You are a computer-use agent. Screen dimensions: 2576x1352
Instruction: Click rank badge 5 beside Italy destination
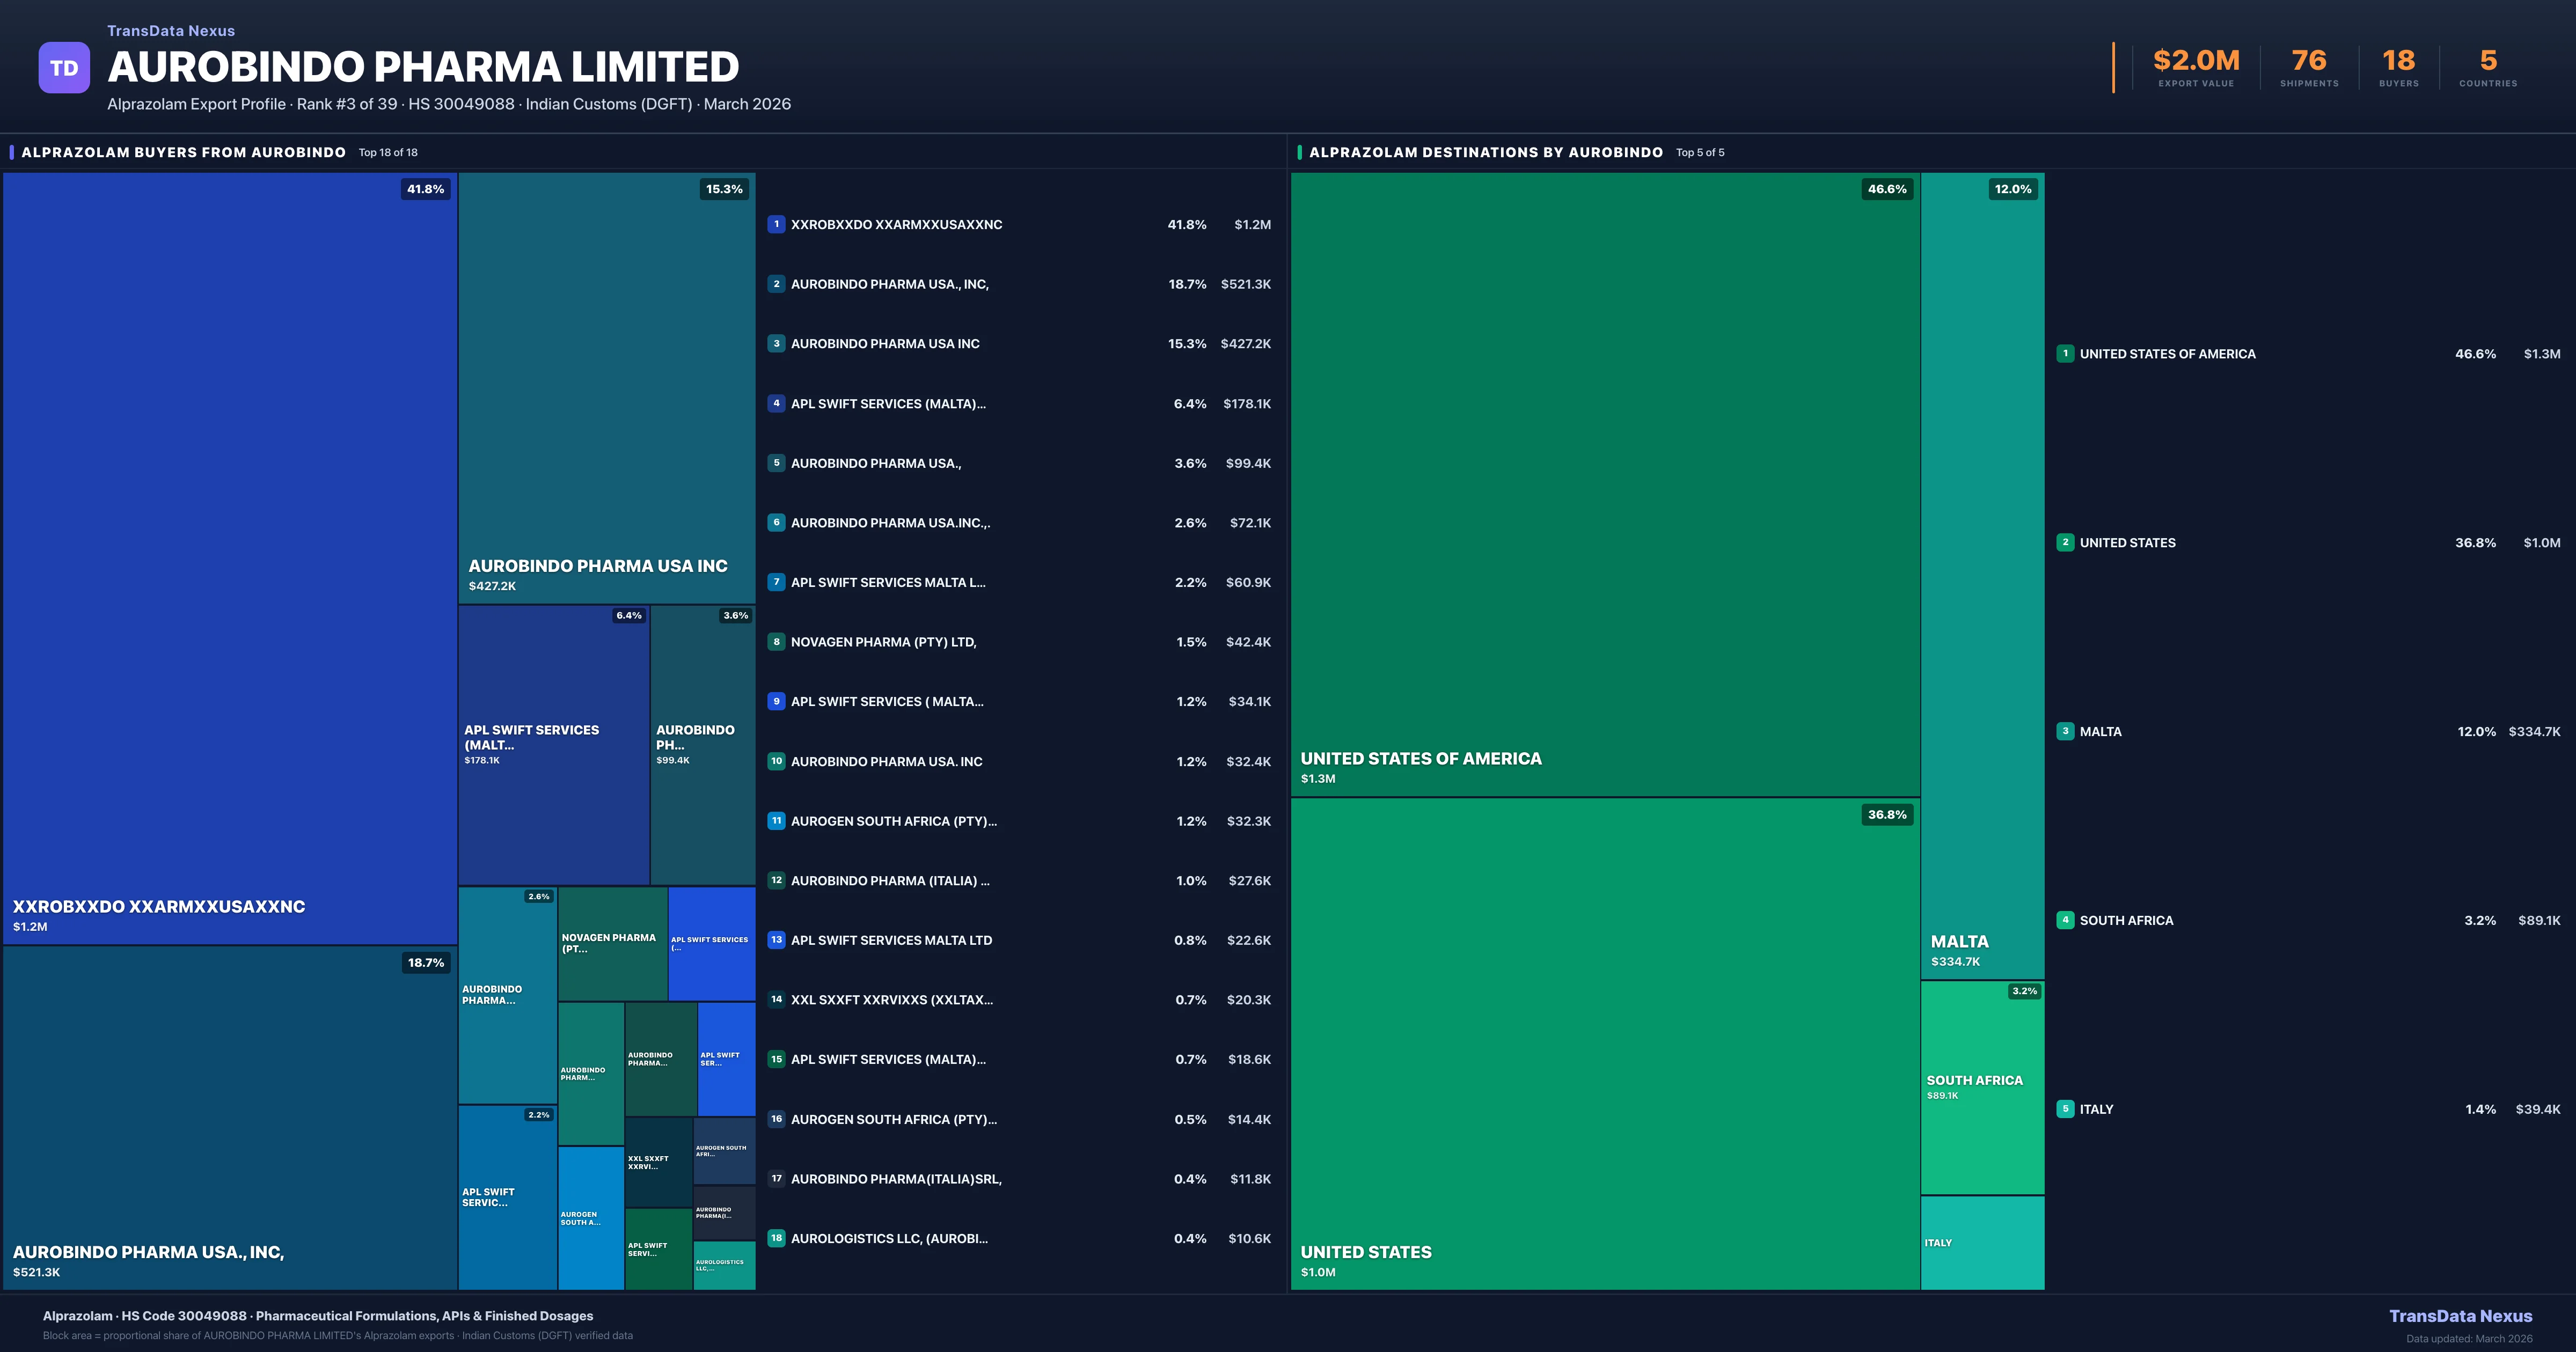coord(2065,1109)
